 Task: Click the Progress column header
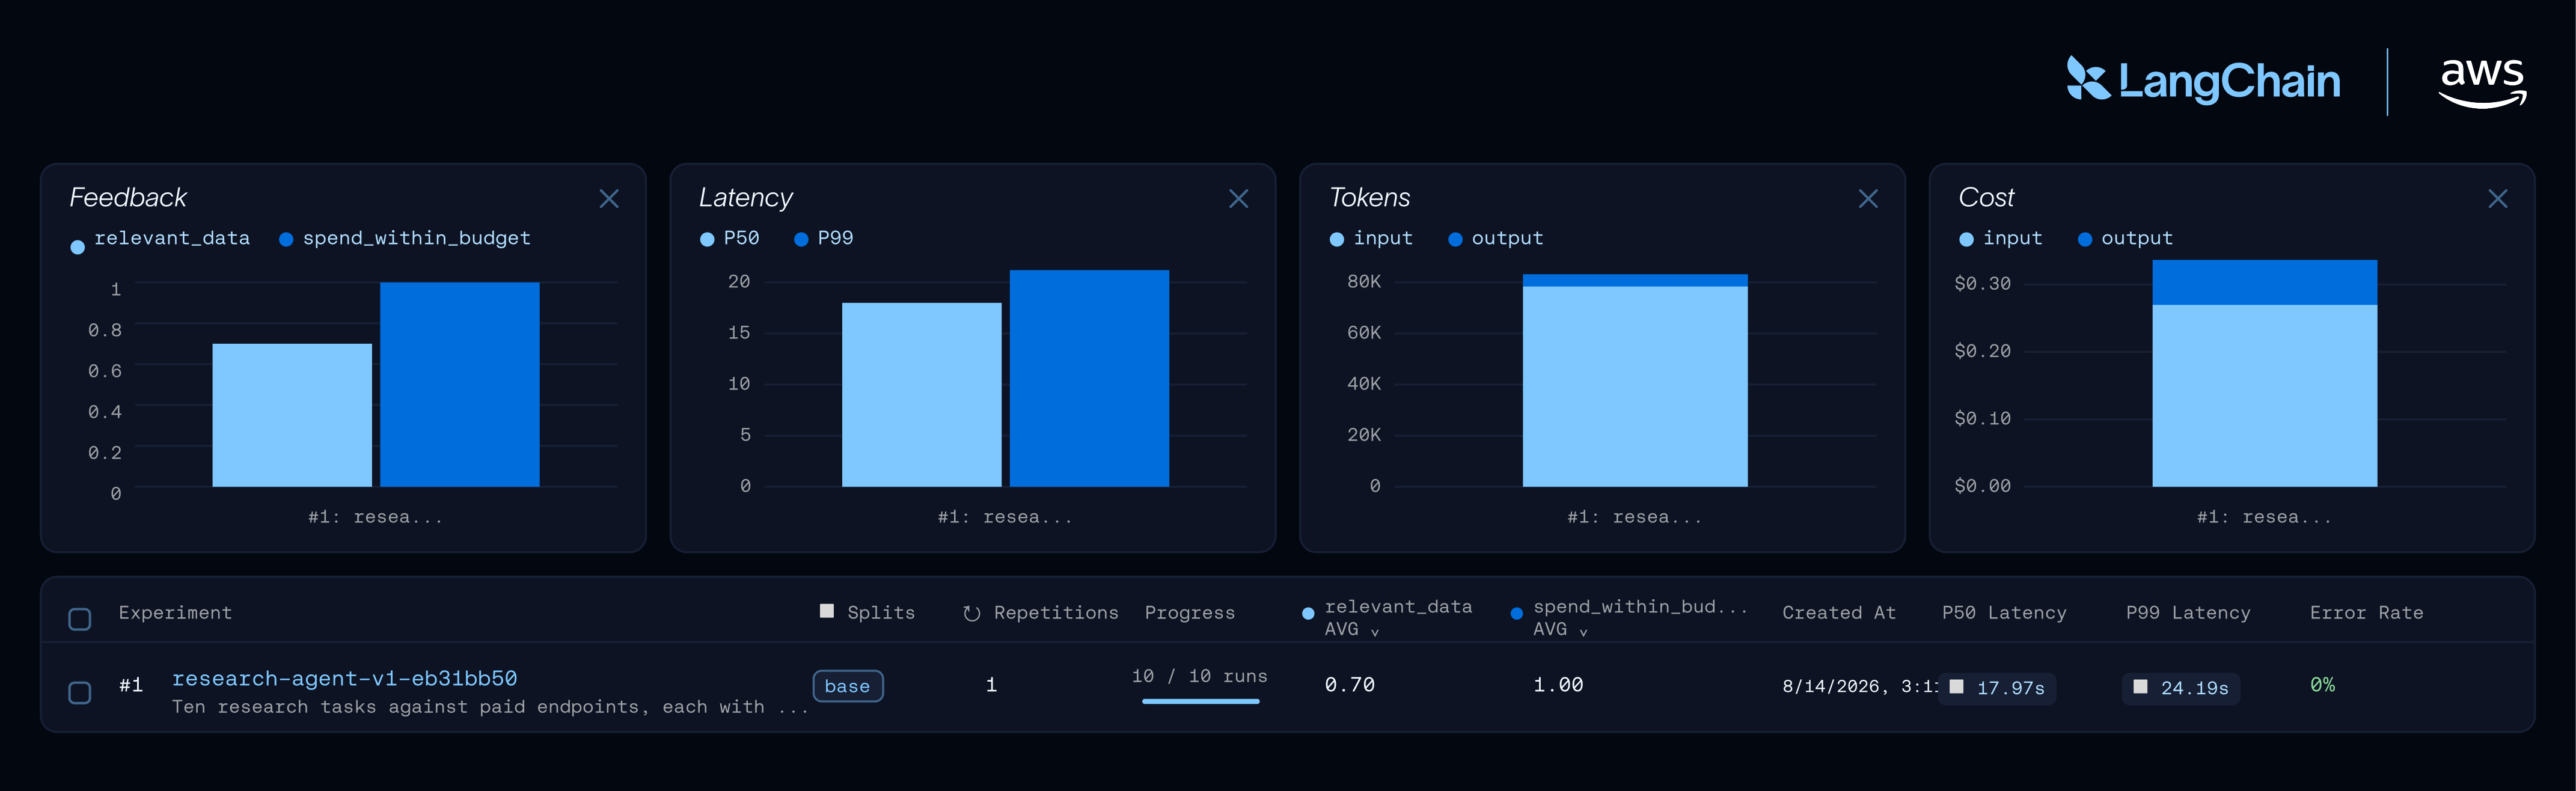pos(1189,613)
